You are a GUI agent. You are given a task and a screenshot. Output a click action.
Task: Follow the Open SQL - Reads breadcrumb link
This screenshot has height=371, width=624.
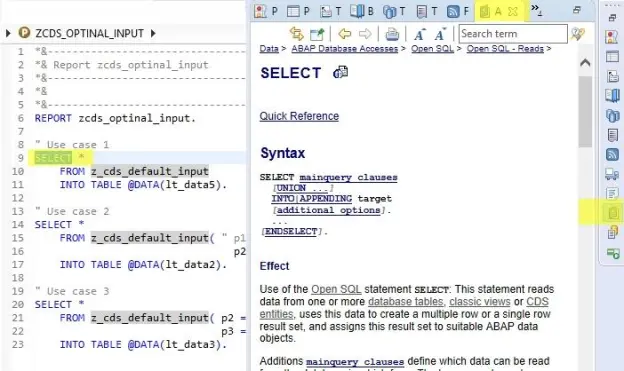pyautogui.click(x=505, y=49)
